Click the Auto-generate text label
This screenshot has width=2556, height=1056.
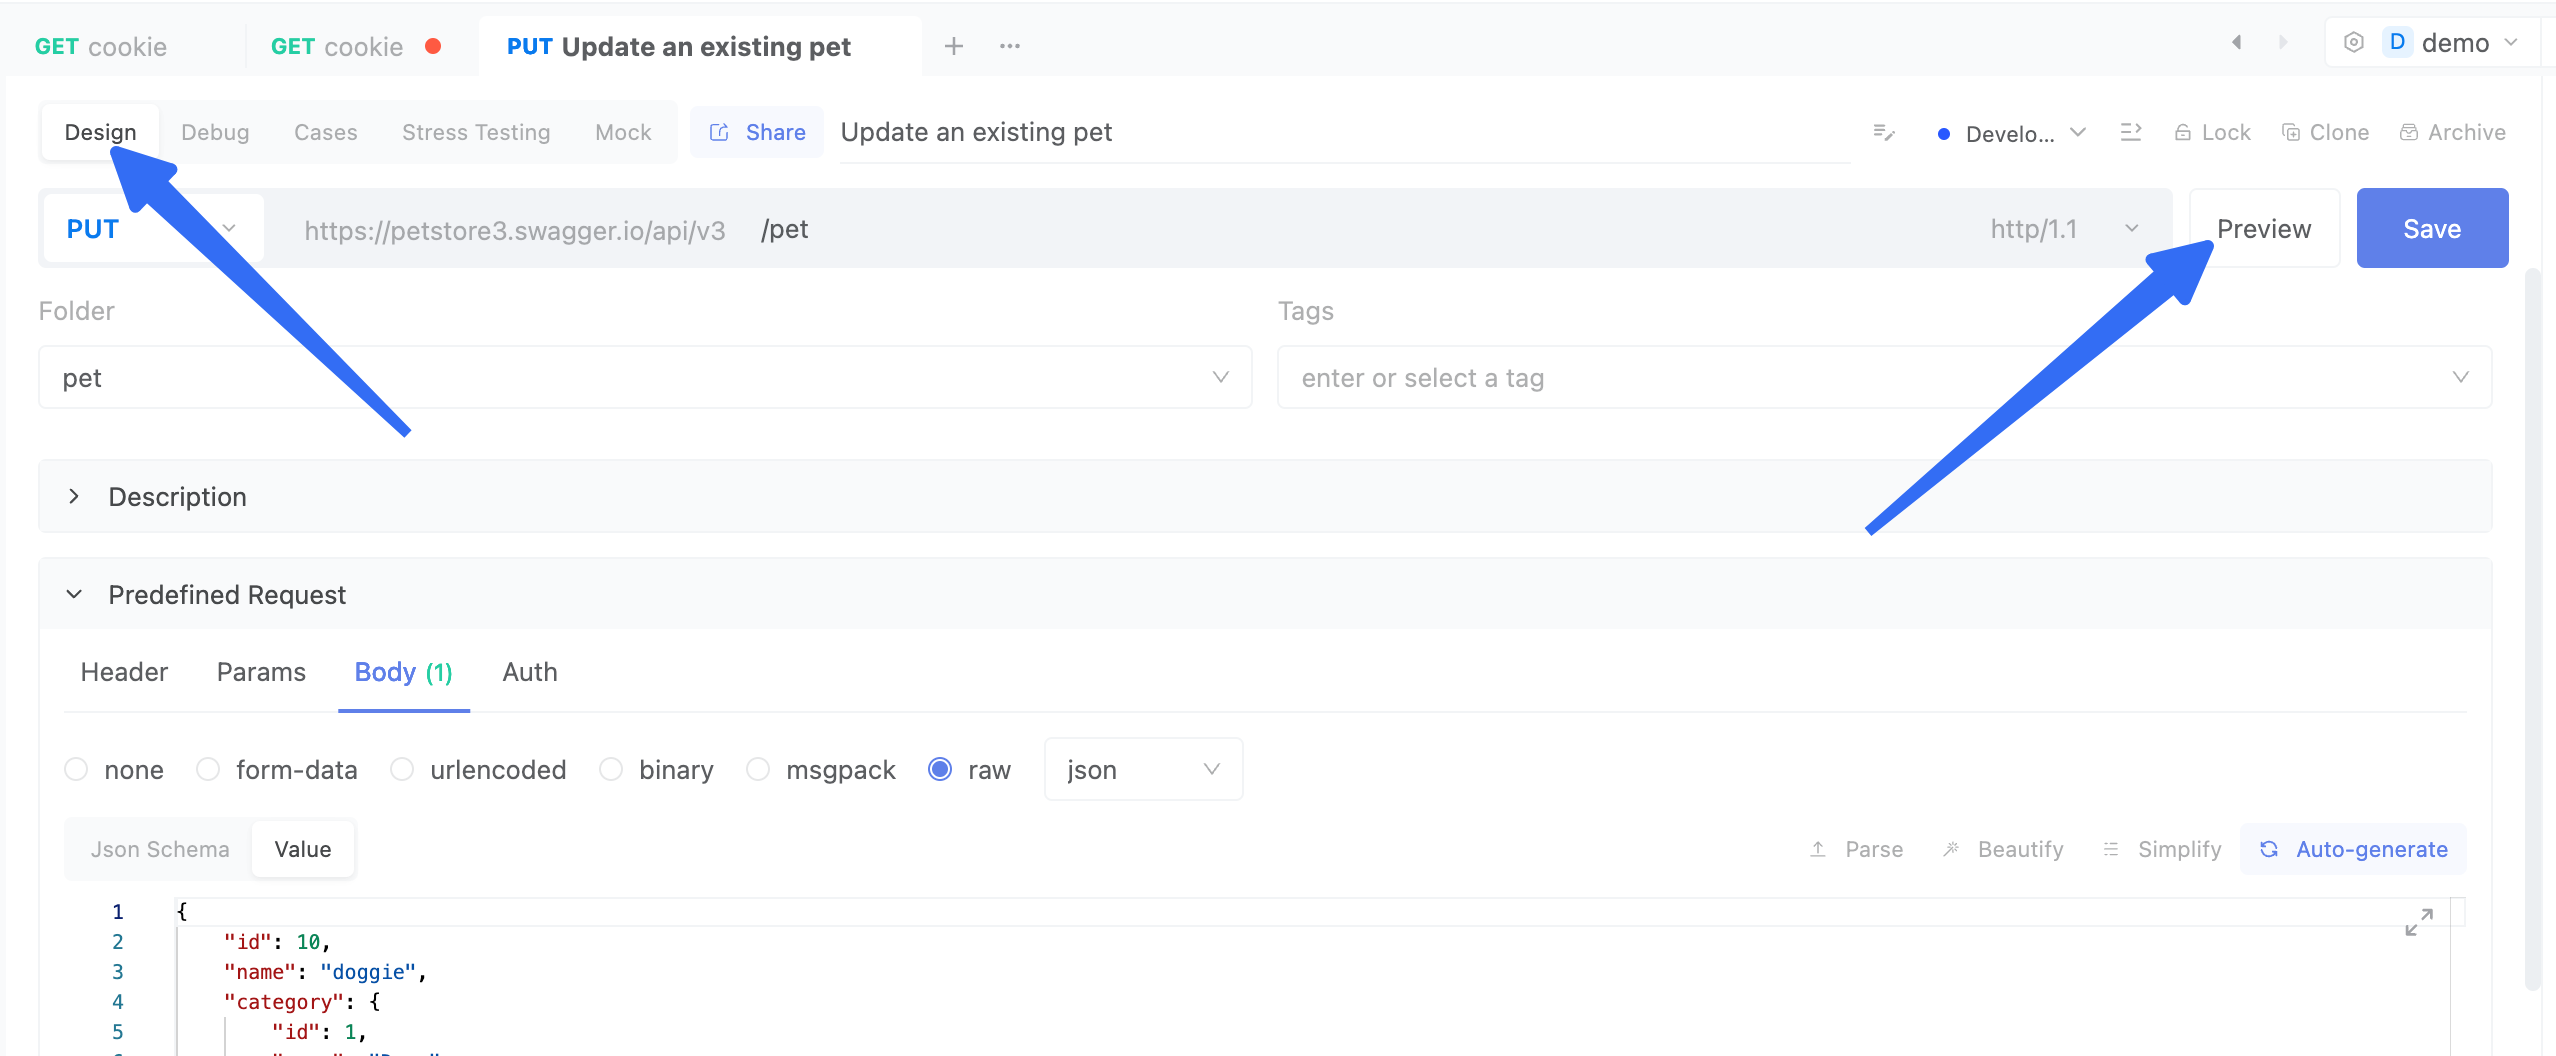(x=2372, y=849)
